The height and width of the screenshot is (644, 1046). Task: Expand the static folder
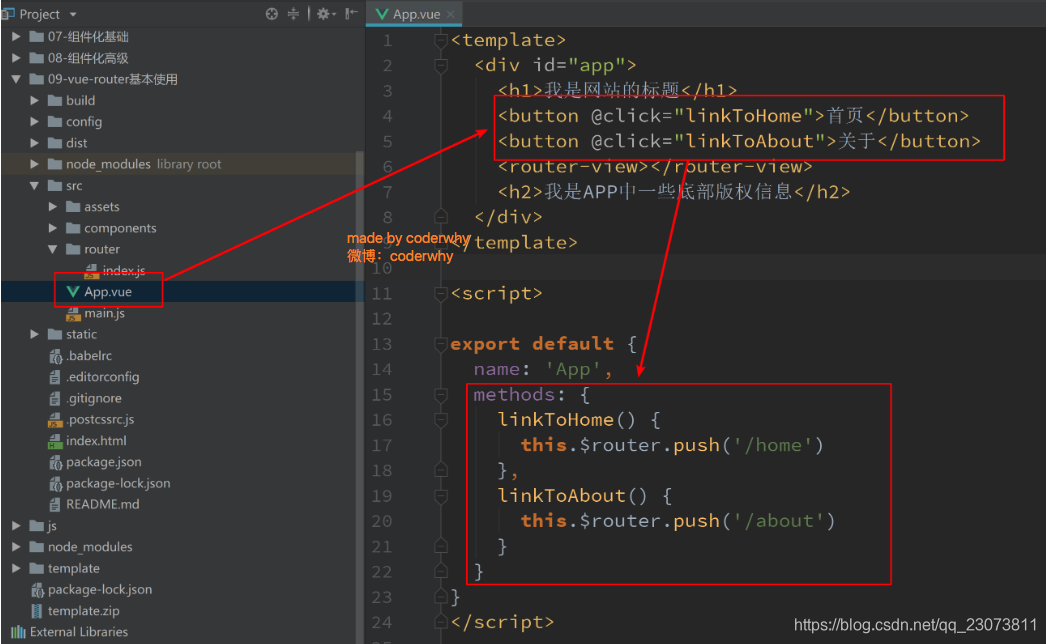click(34, 334)
